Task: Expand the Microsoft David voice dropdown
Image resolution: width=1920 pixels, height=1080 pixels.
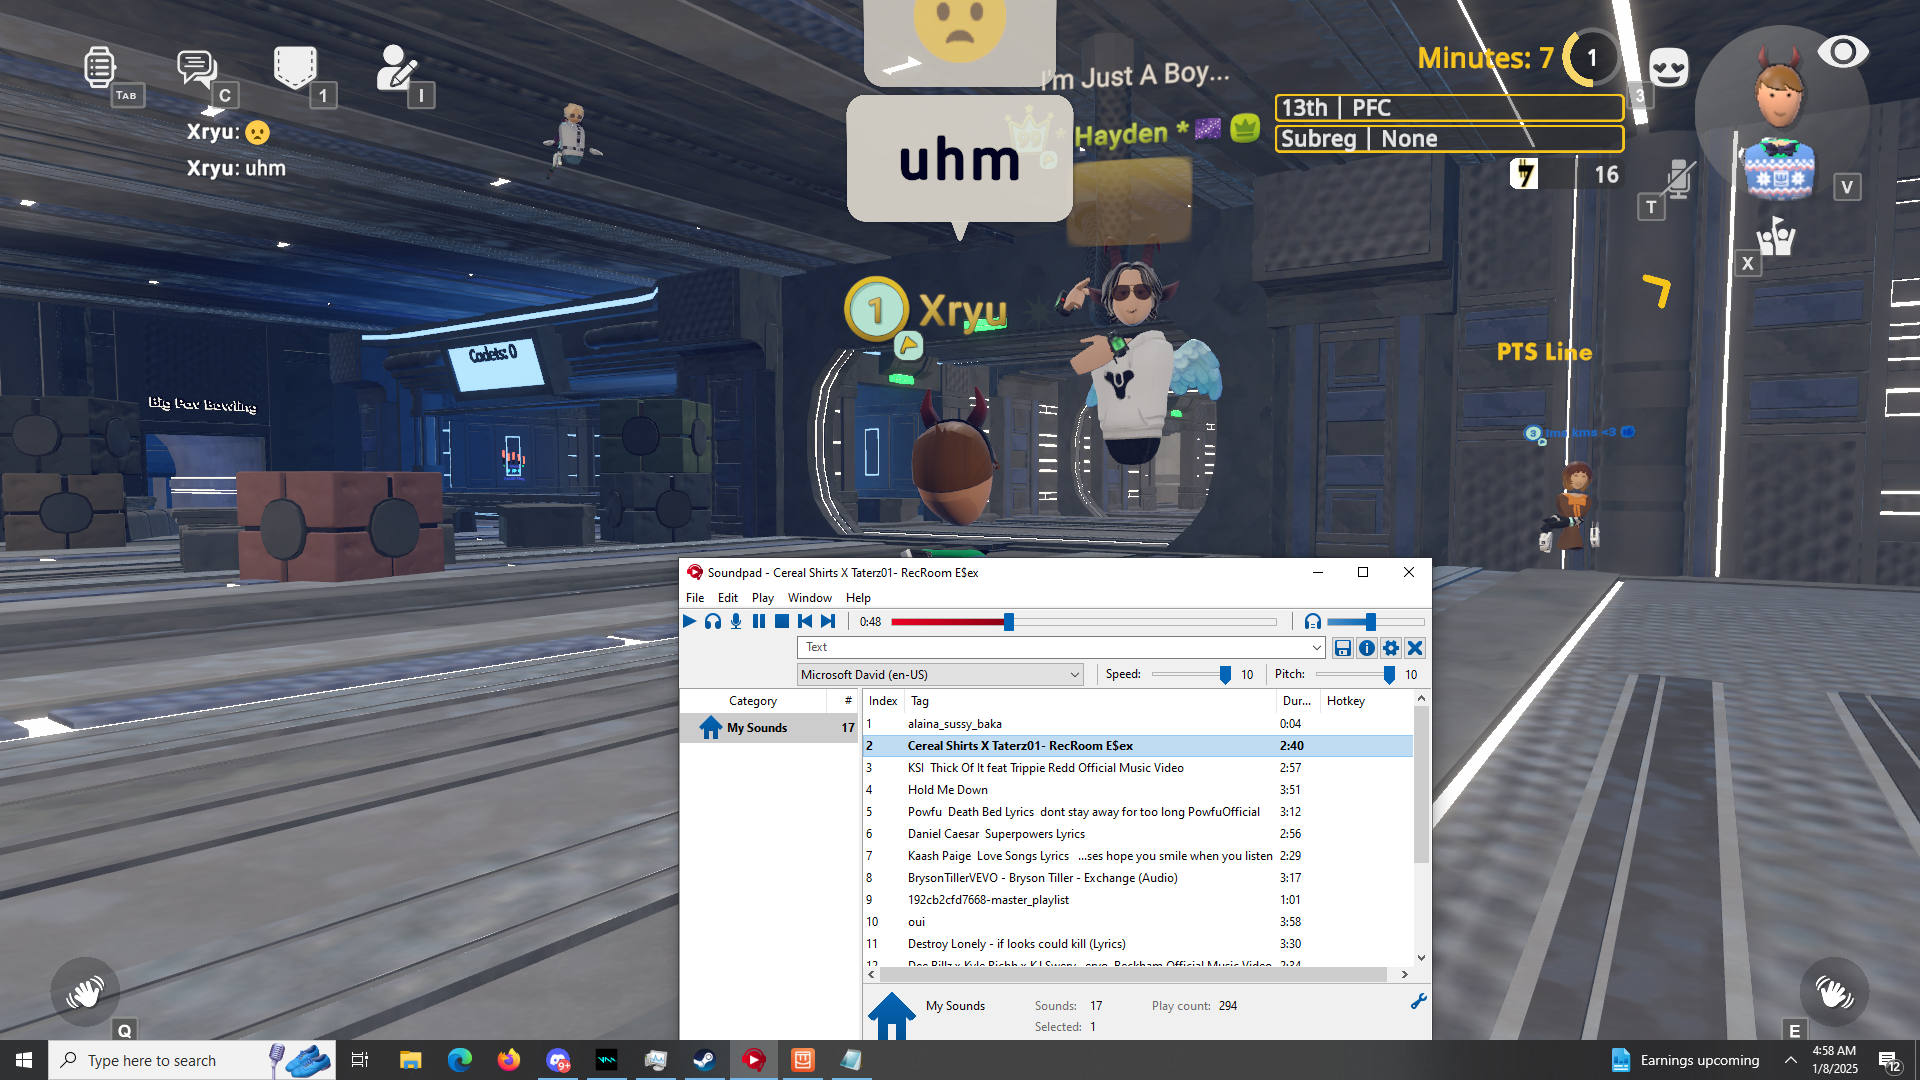Action: click(1075, 675)
